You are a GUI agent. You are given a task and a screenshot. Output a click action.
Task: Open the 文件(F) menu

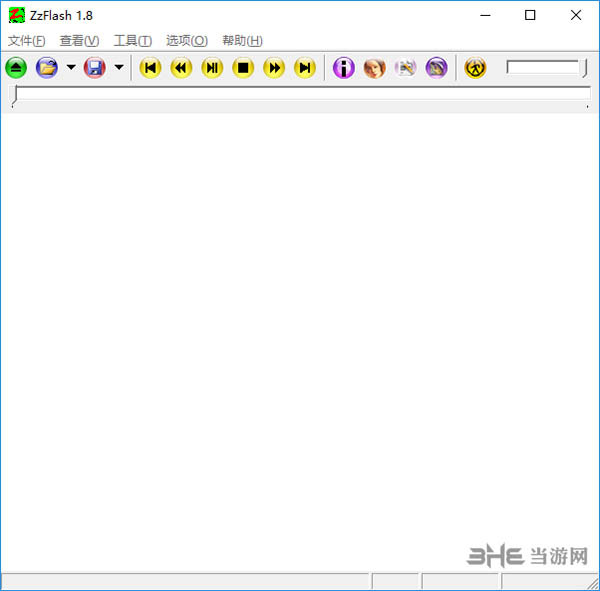[27, 40]
